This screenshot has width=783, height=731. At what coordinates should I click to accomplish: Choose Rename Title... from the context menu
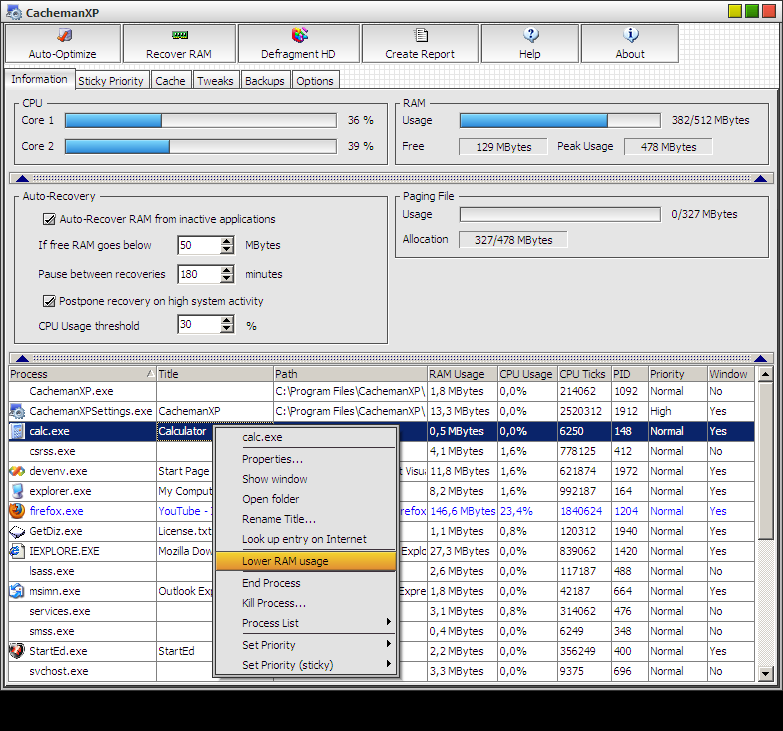(306, 519)
